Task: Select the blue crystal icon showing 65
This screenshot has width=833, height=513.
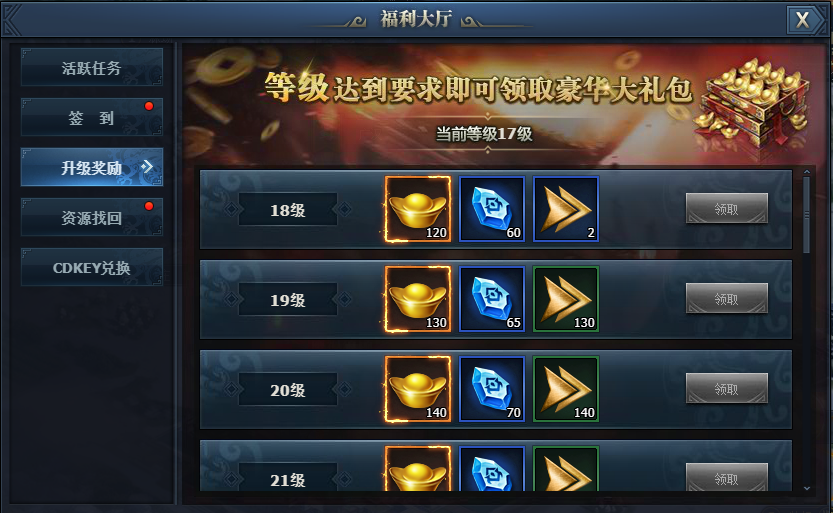Action: [x=492, y=299]
